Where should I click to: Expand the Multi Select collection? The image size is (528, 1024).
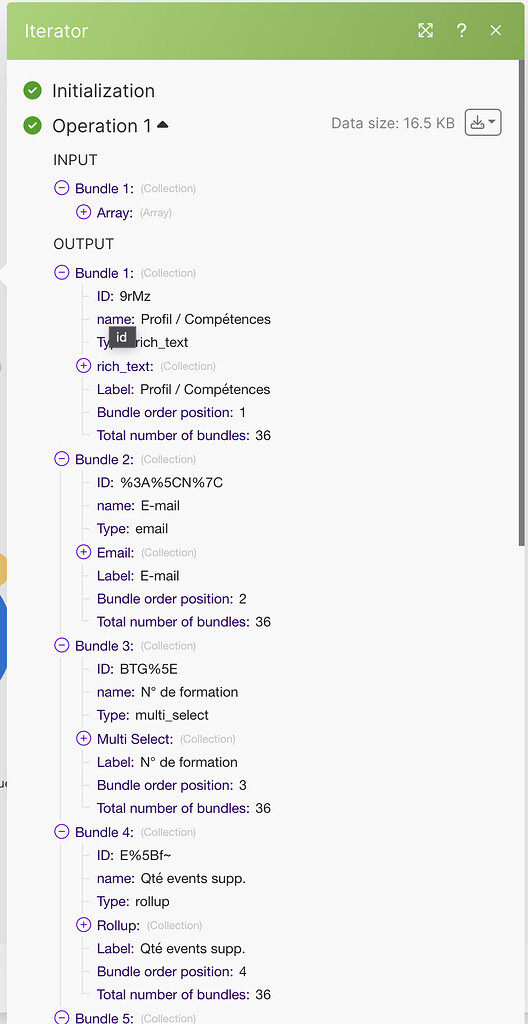84,739
